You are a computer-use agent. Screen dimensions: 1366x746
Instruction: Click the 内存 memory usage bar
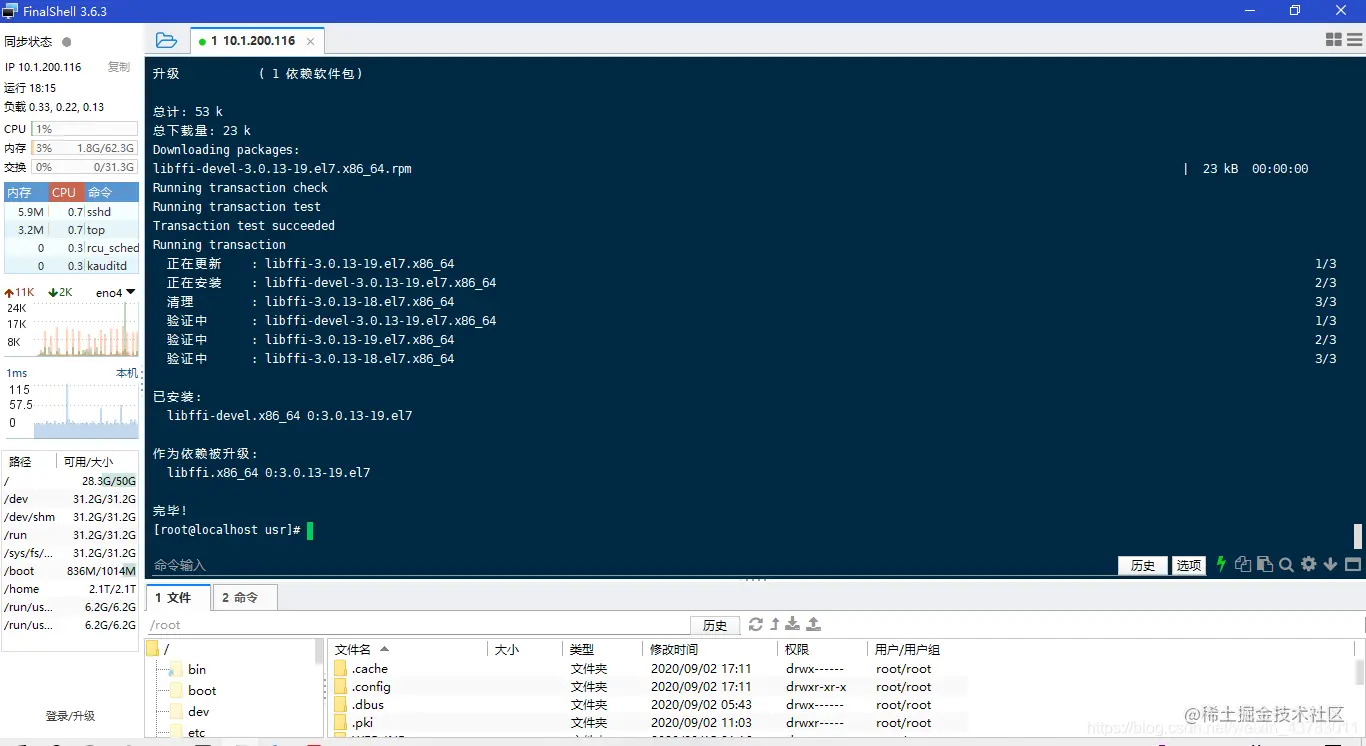click(x=85, y=148)
